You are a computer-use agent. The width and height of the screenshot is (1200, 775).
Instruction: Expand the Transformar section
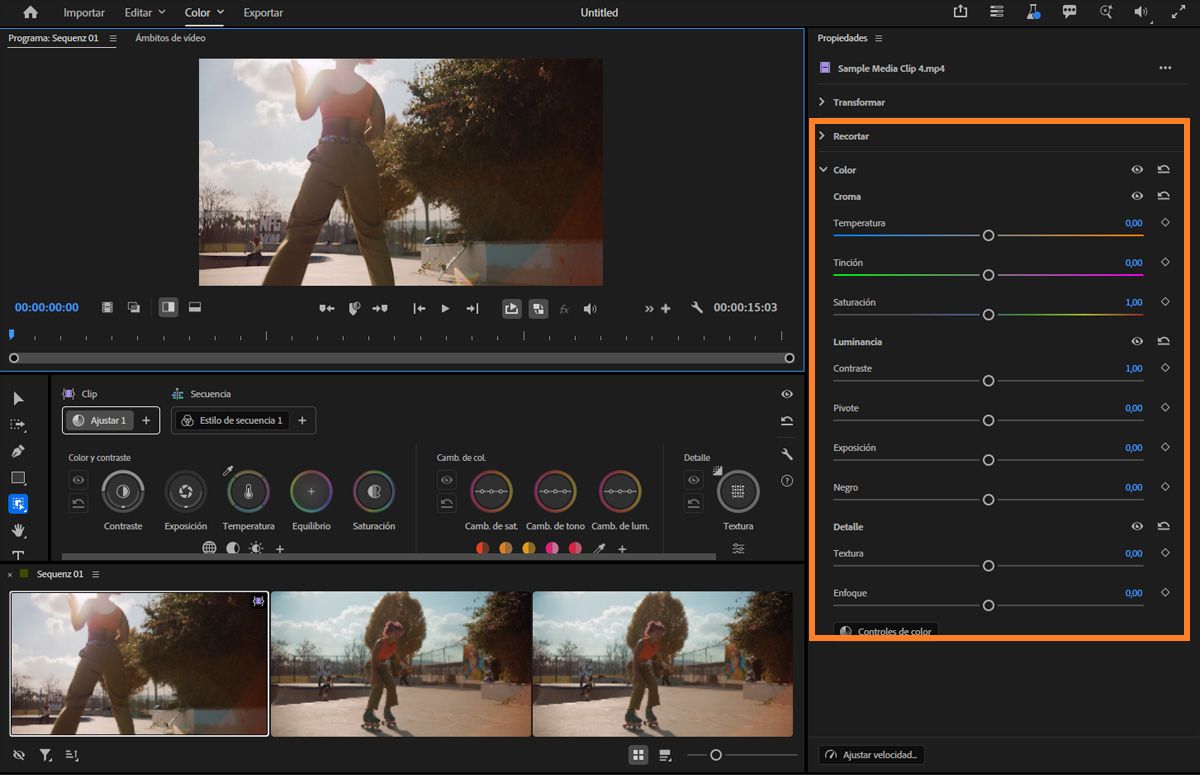coord(858,102)
